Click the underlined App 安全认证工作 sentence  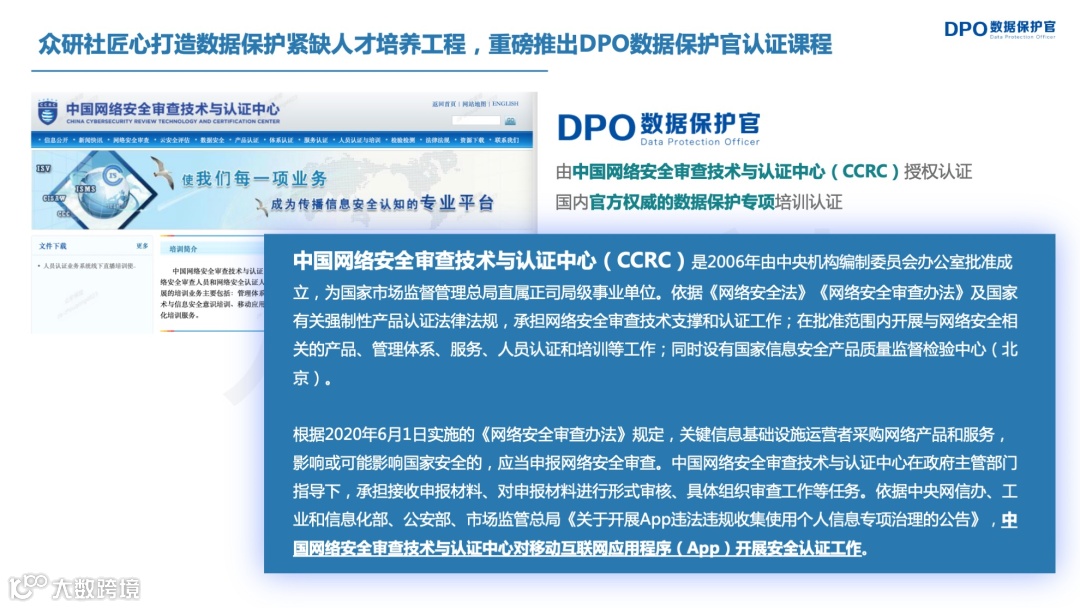pyautogui.click(x=654, y=534)
